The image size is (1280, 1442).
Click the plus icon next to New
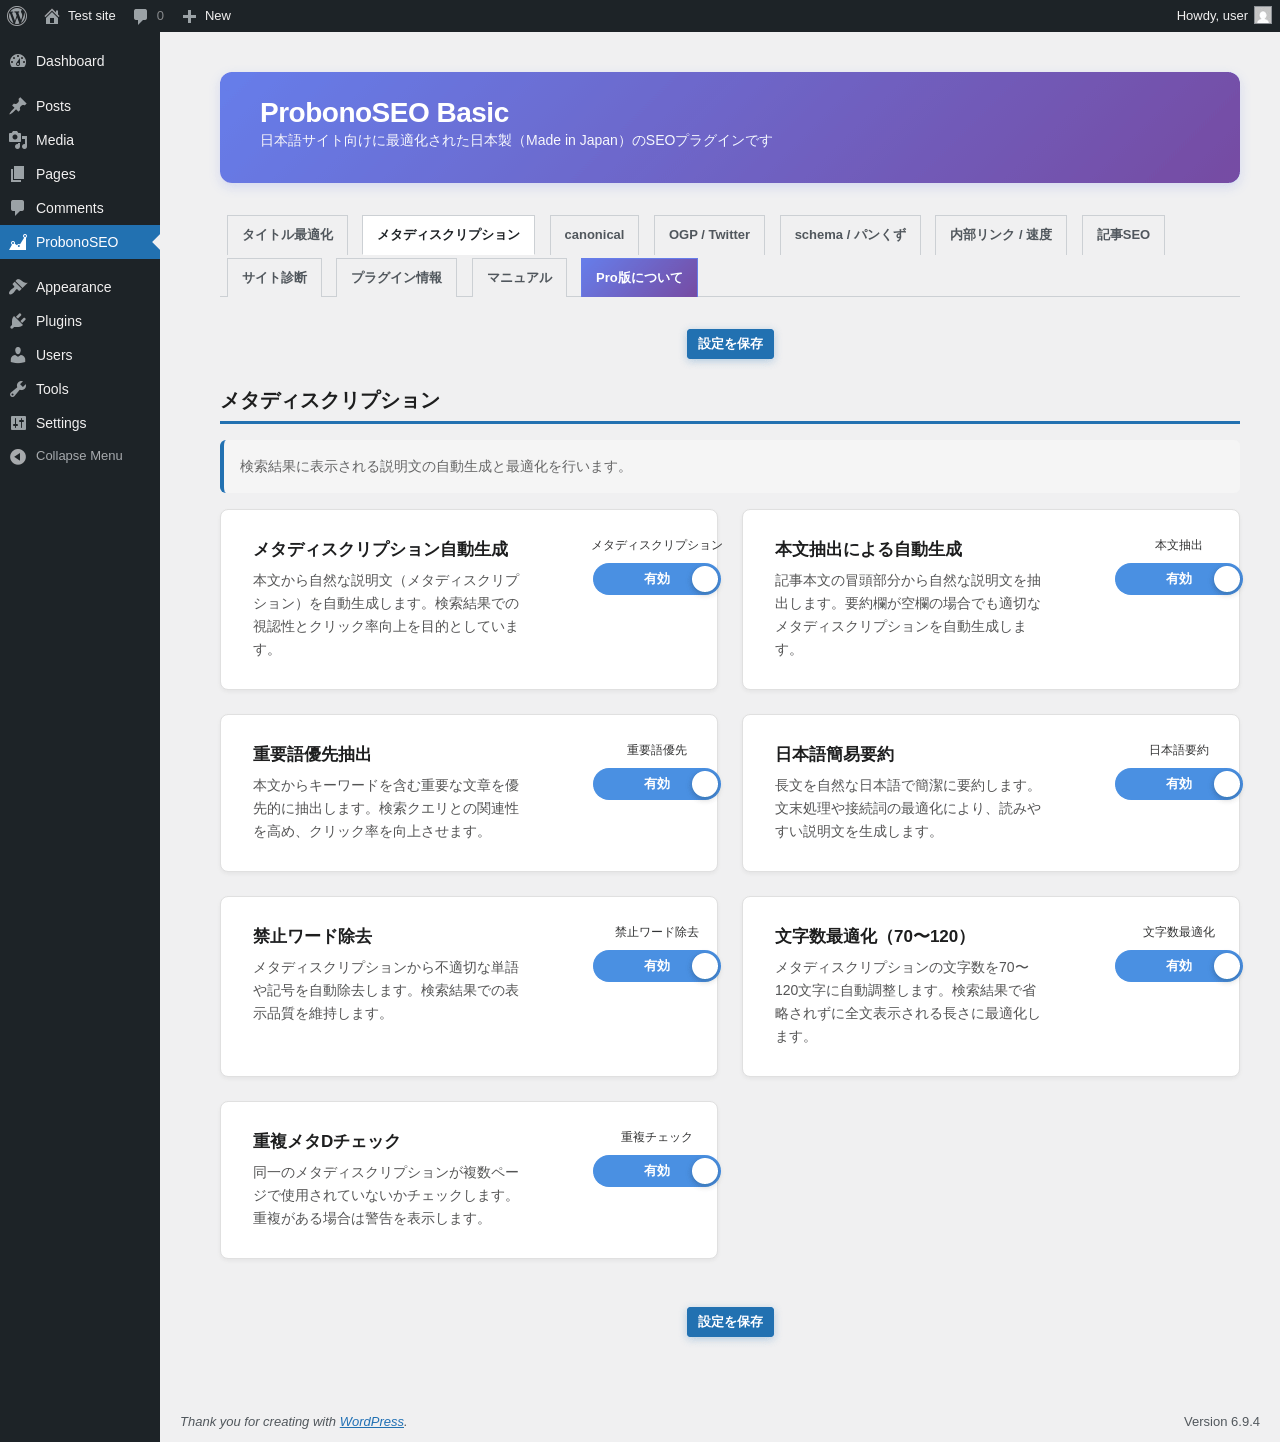(x=189, y=16)
